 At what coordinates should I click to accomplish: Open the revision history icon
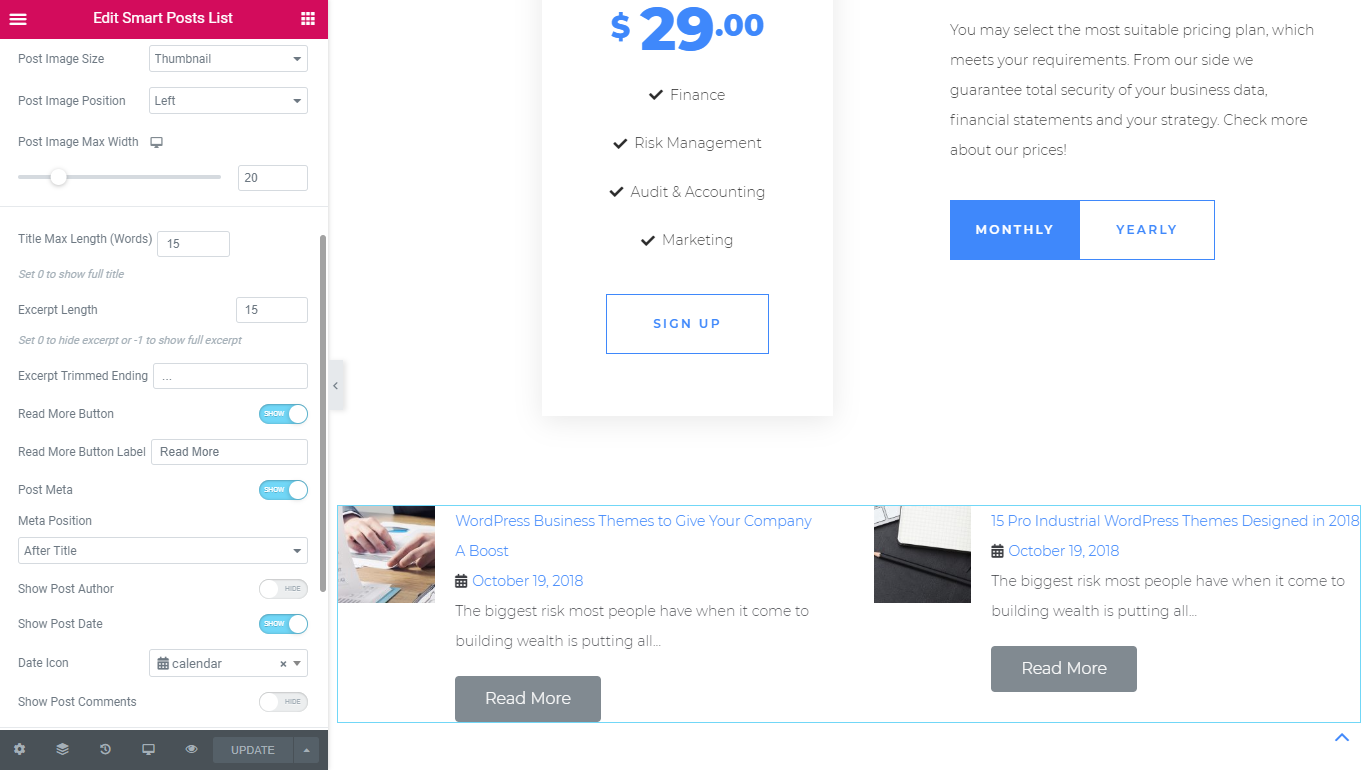click(105, 749)
